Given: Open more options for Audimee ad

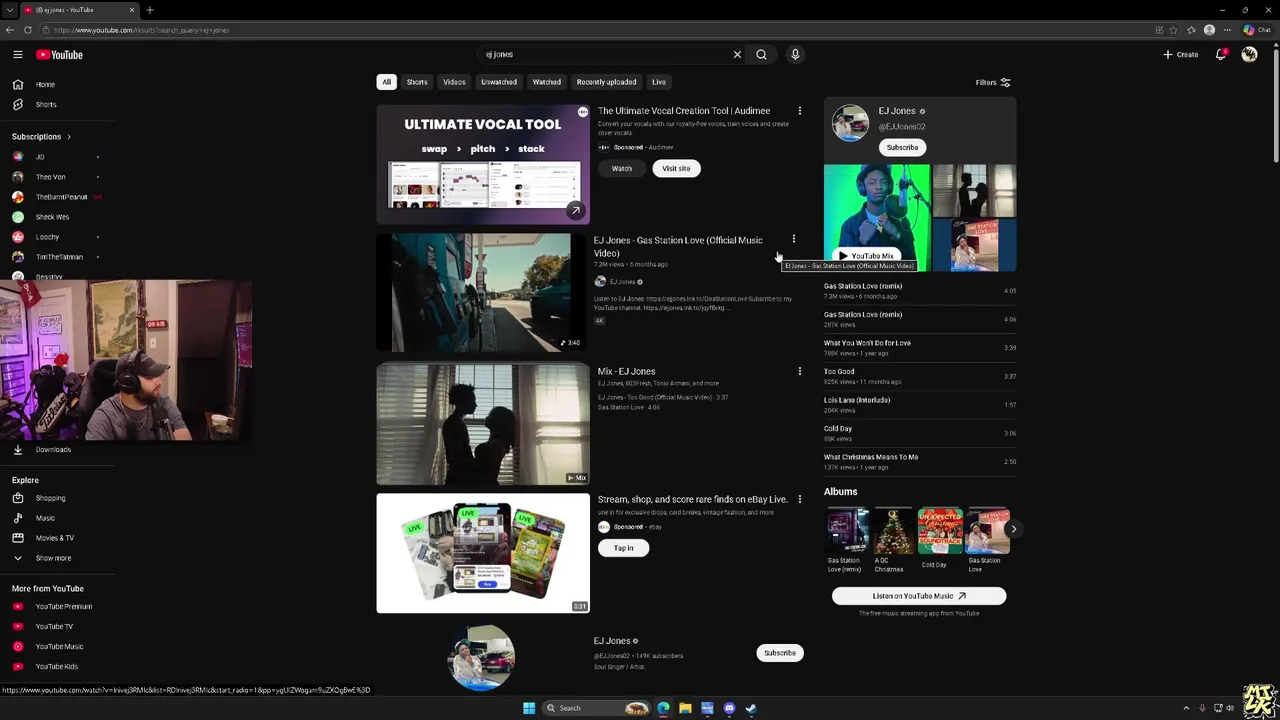Looking at the screenshot, I should point(800,111).
